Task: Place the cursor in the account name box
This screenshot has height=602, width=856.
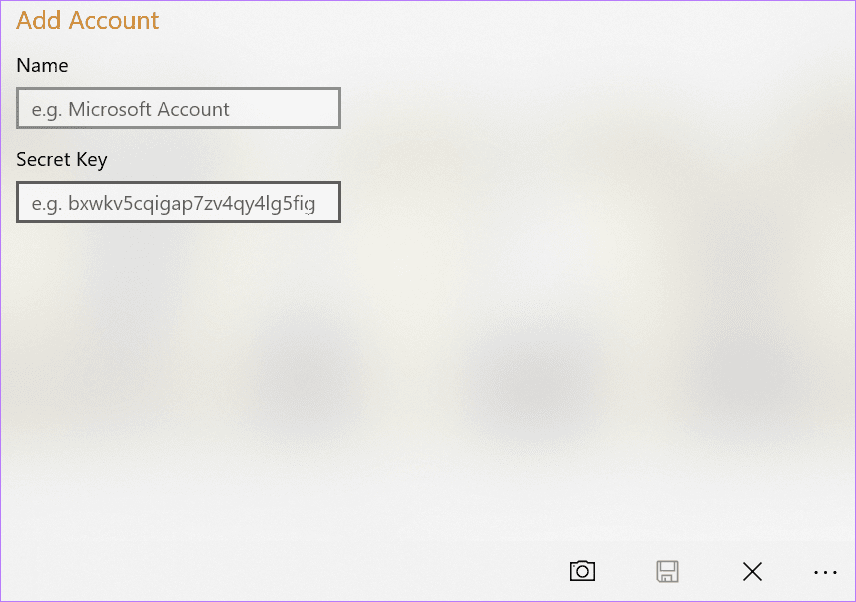Action: (x=179, y=108)
